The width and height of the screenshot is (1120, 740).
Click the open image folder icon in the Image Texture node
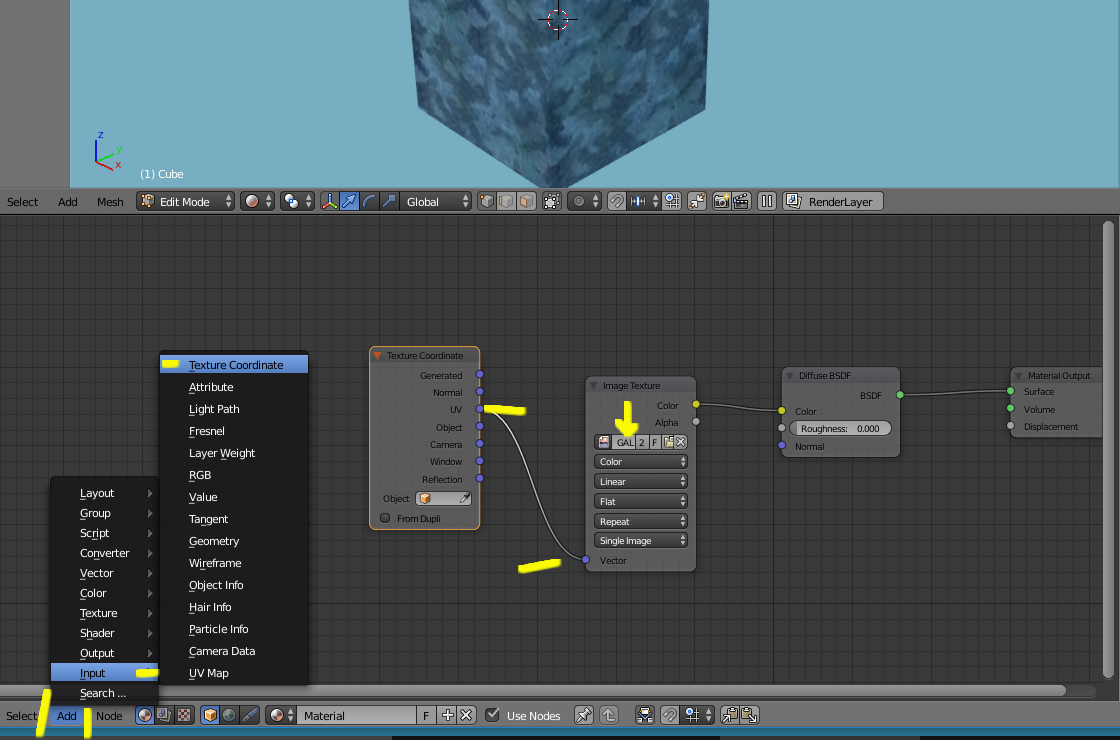[x=667, y=442]
